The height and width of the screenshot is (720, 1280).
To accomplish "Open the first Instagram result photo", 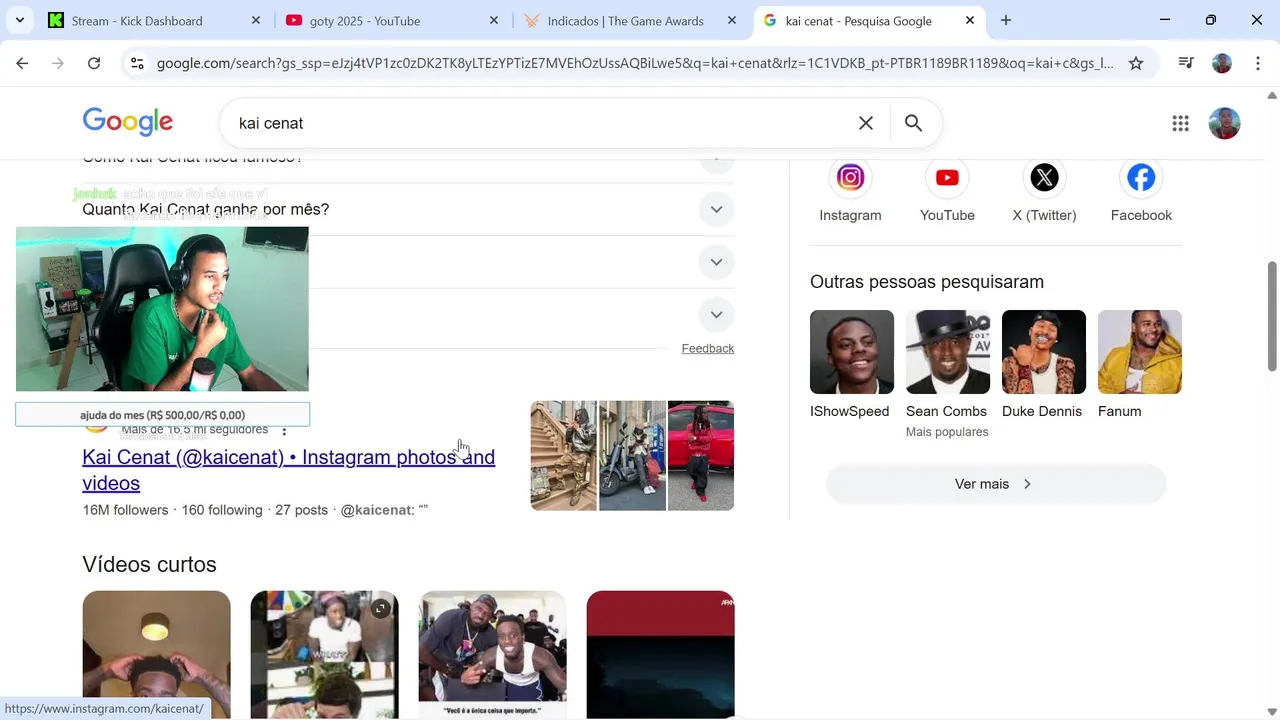I will [563, 456].
